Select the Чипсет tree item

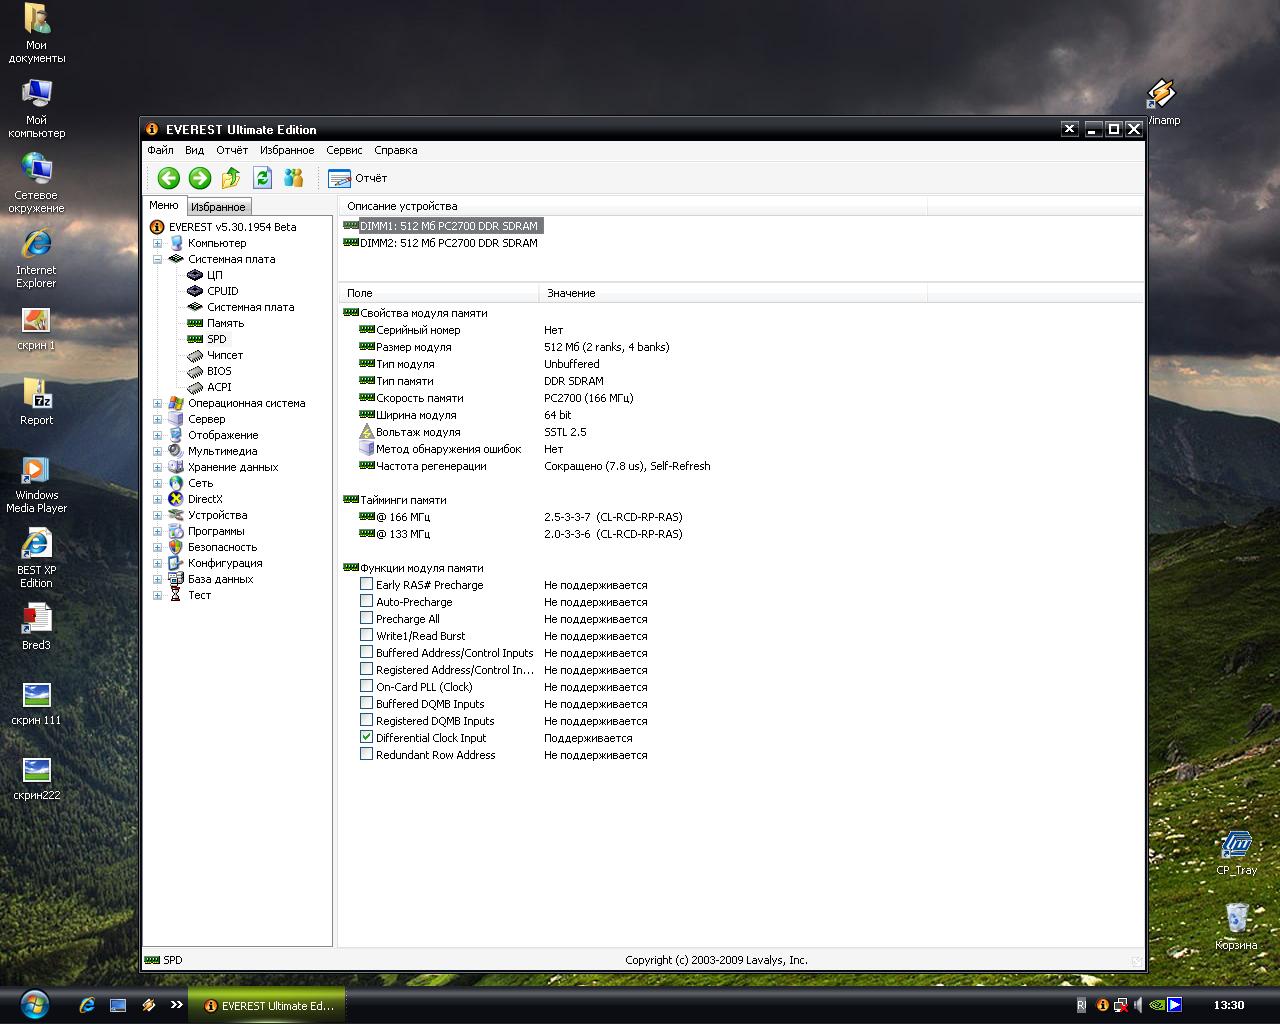pyautogui.click(x=224, y=355)
